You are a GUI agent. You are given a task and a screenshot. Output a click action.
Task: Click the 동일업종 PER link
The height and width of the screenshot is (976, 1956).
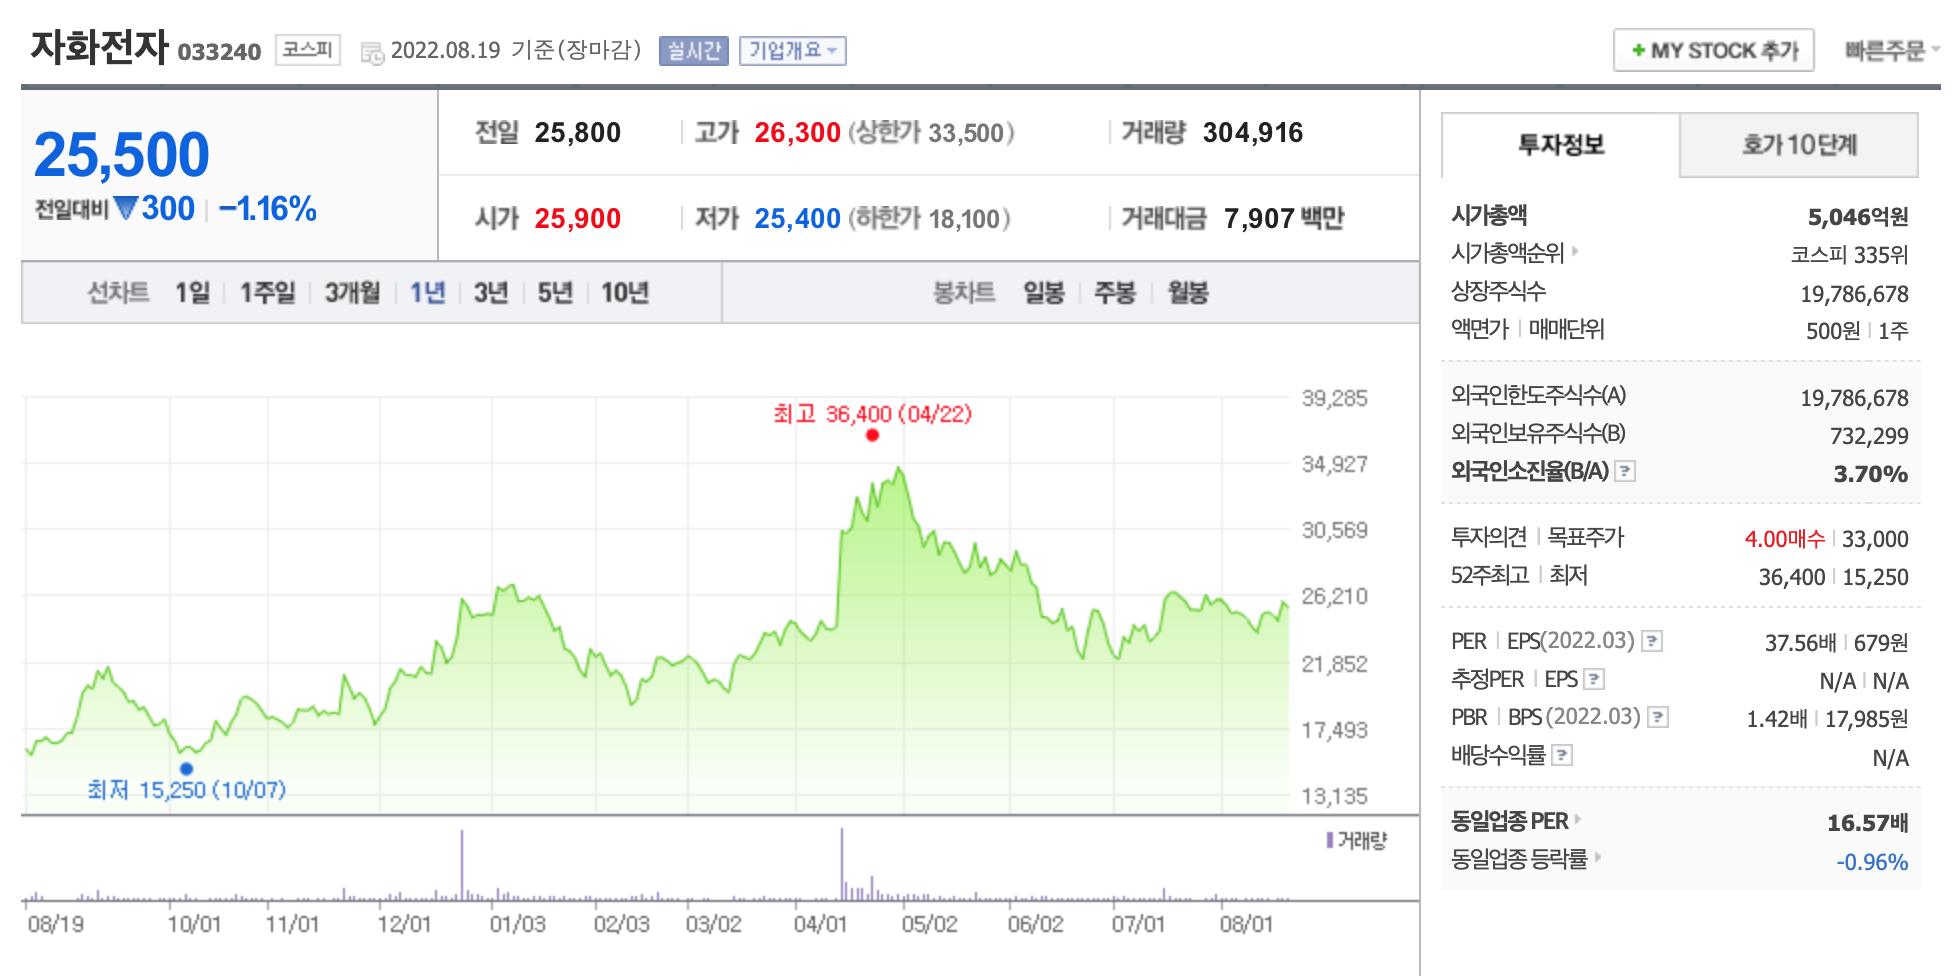point(1510,821)
